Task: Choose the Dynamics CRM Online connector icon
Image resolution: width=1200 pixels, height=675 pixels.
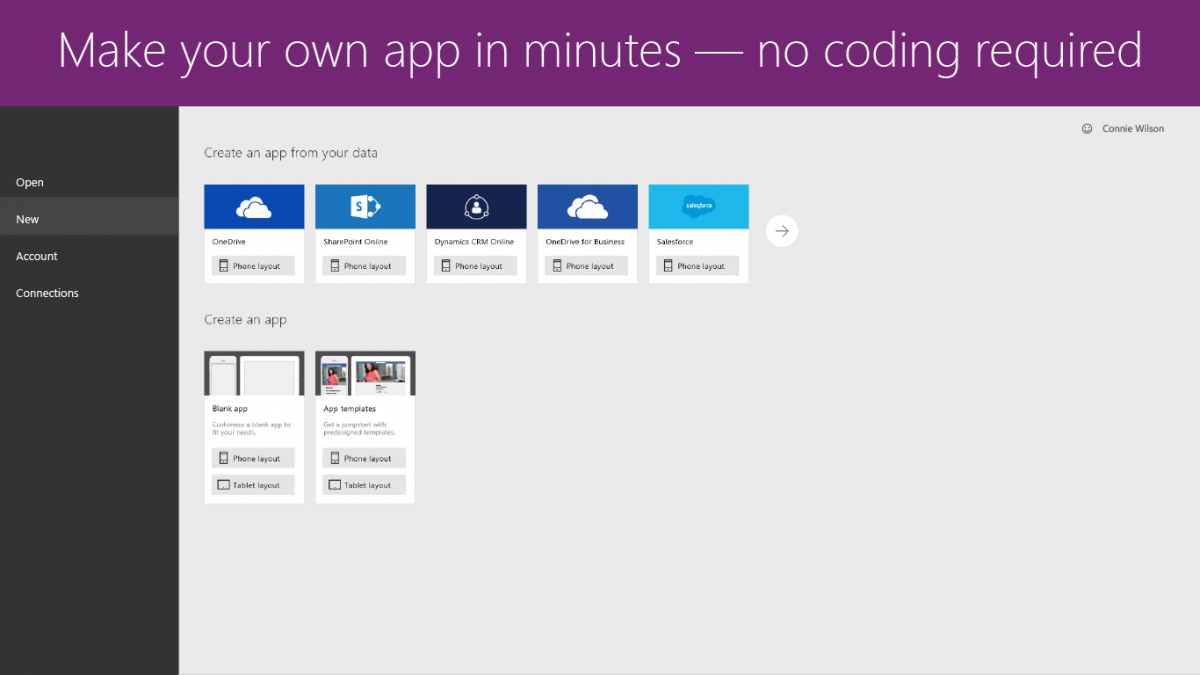Action: pos(476,206)
